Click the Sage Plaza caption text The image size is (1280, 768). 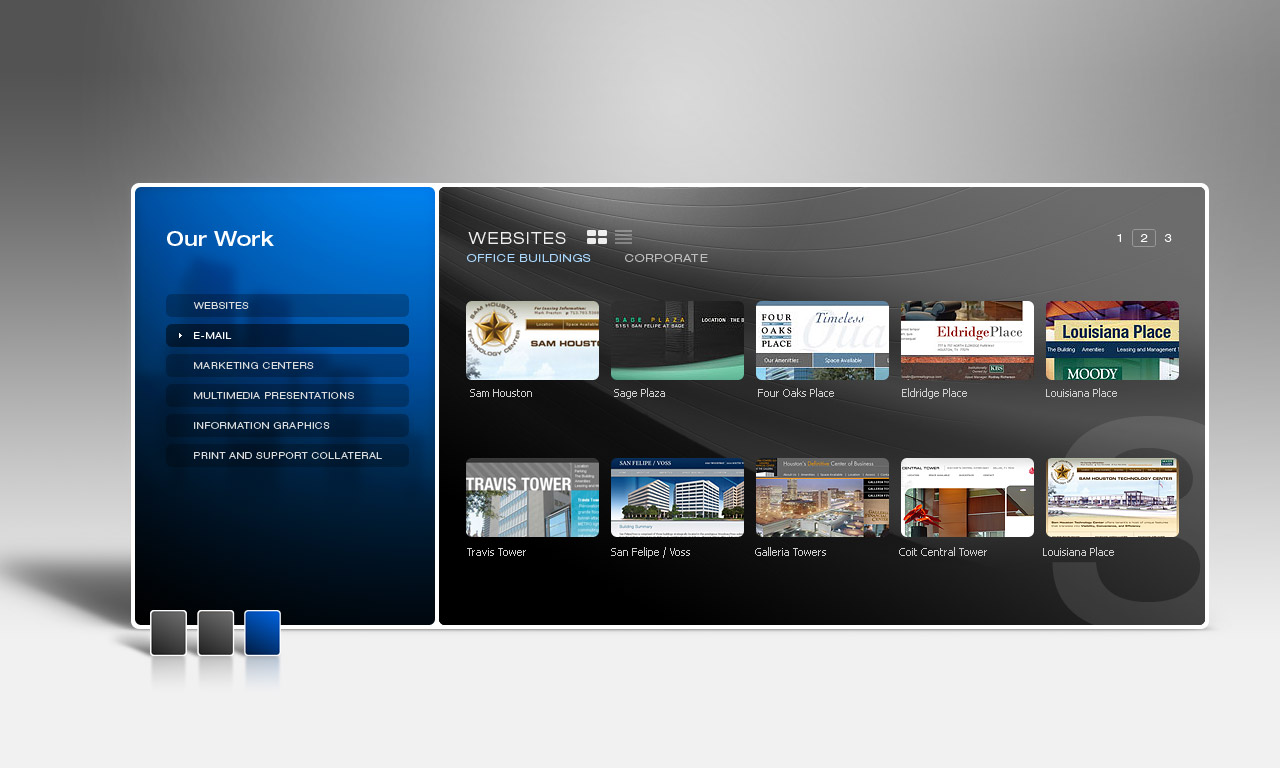[x=639, y=393]
